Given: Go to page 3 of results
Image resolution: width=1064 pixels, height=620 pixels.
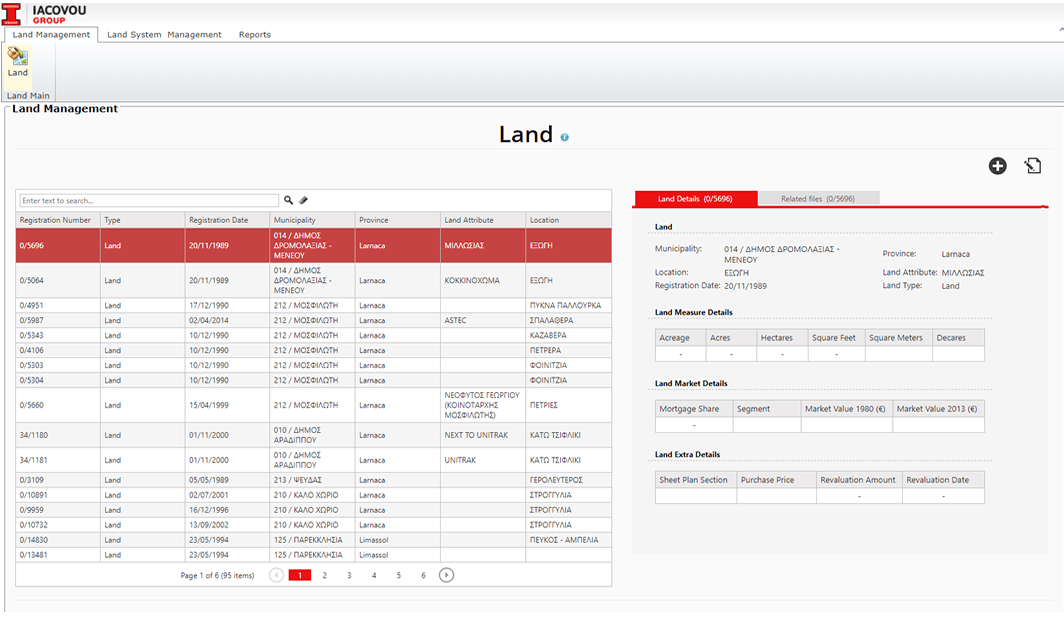Looking at the screenshot, I should tap(349, 576).
